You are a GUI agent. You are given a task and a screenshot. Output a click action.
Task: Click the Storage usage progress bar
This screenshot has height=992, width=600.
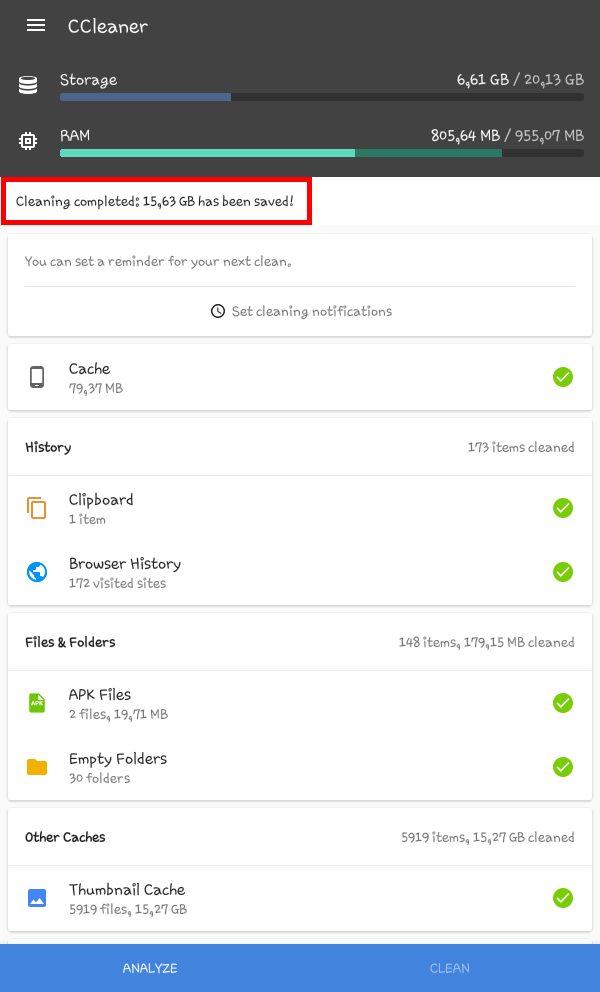(x=322, y=97)
